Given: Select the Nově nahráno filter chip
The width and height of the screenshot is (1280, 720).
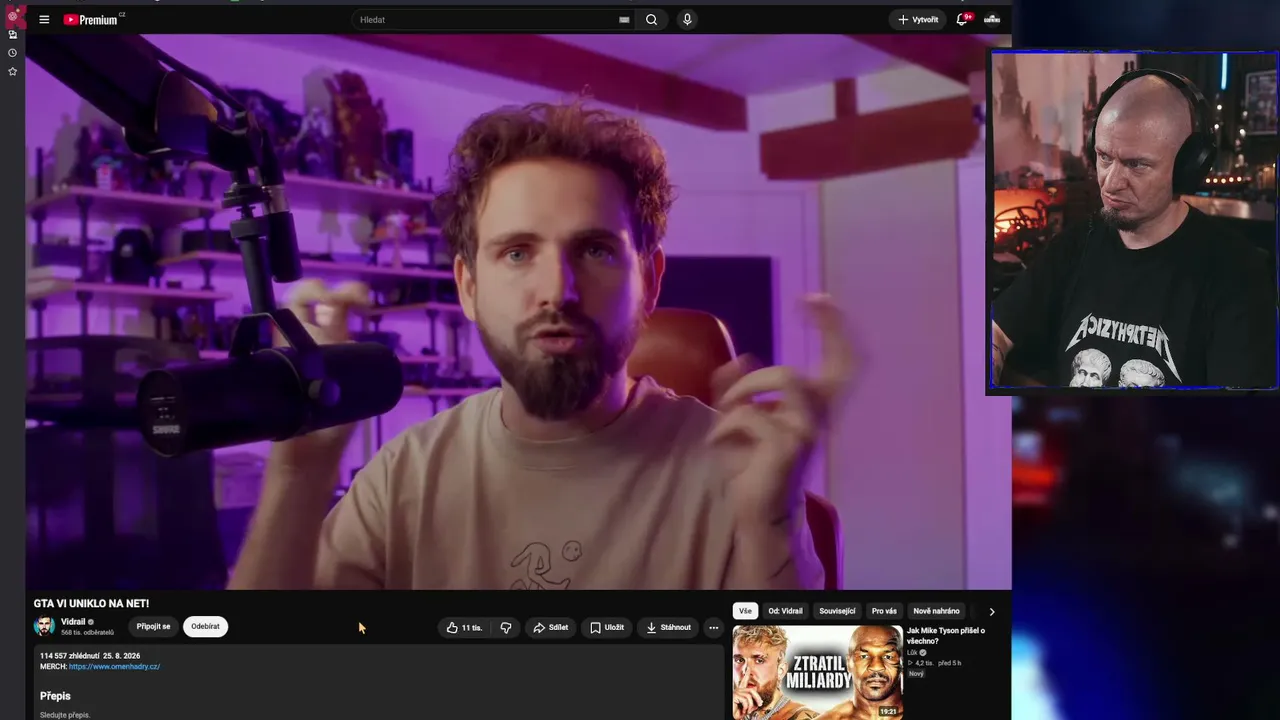Looking at the screenshot, I should [x=936, y=611].
